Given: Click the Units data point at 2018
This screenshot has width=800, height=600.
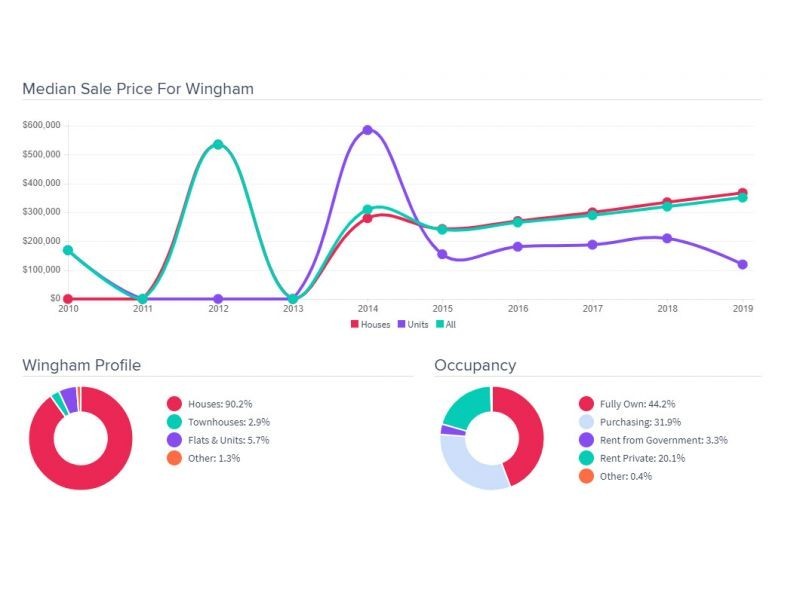Looking at the screenshot, I should point(668,239).
